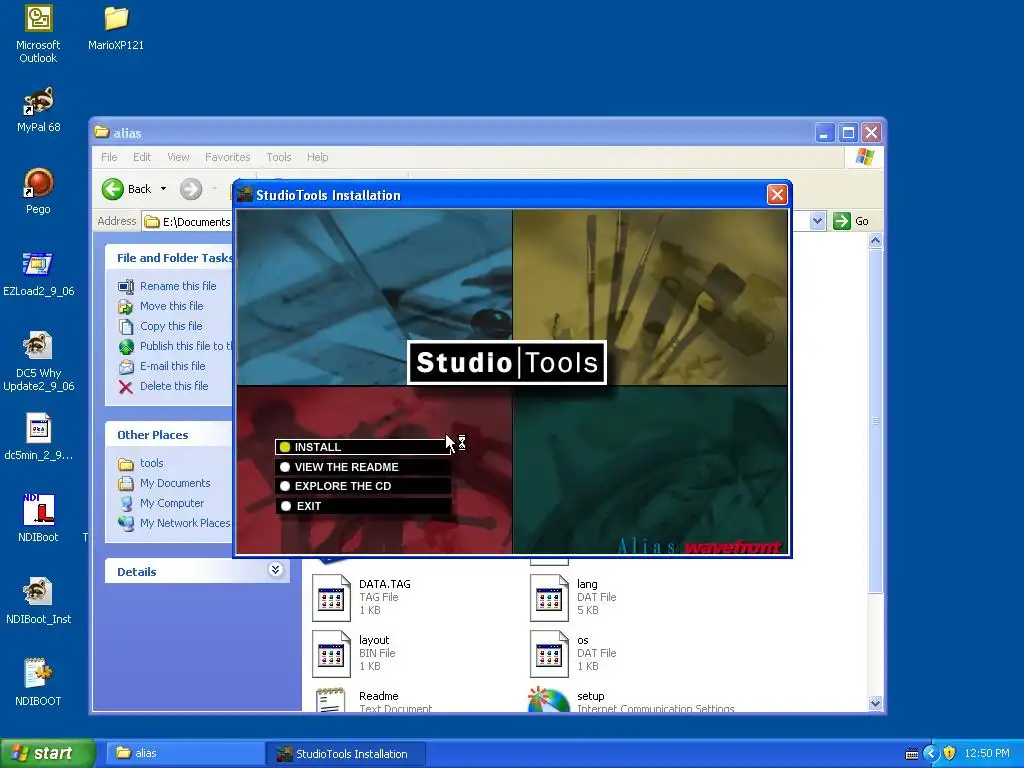
Task: Collapse the Other Places panel header
Action: (x=168, y=434)
